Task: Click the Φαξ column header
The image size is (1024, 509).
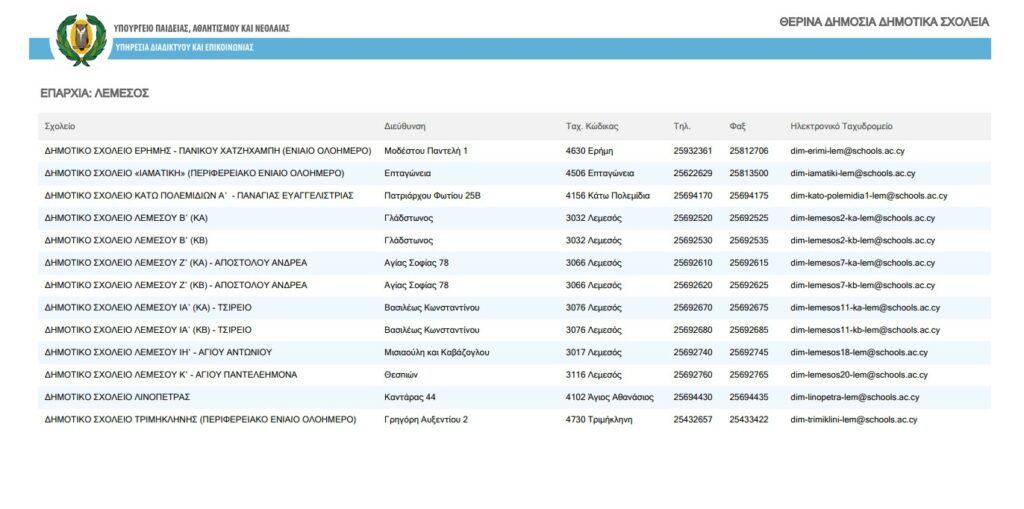Action: (738, 127)
